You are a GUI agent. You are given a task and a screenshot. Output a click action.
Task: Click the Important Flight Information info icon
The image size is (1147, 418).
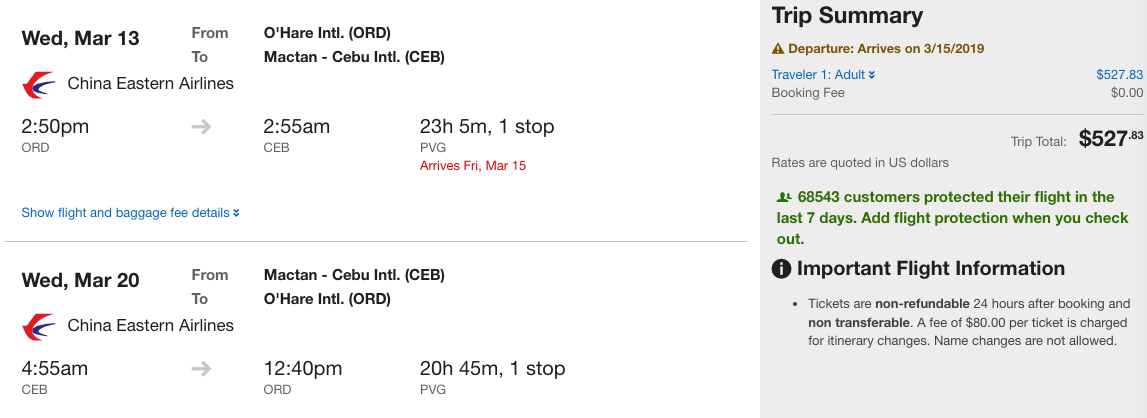coord(782,269)
